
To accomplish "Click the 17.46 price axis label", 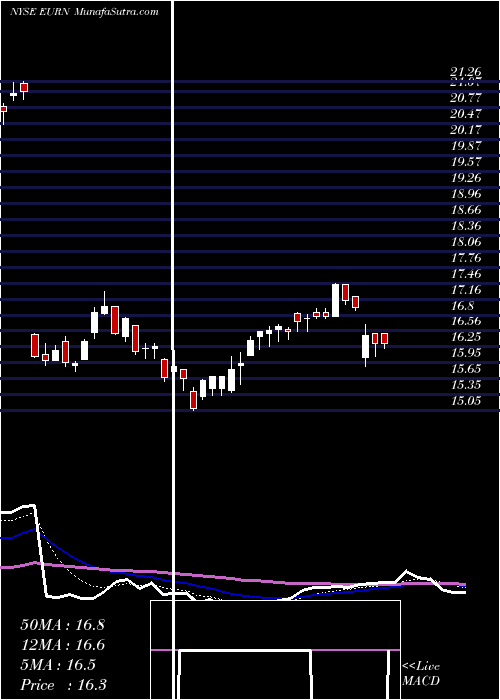I will [x=466, y=274].
